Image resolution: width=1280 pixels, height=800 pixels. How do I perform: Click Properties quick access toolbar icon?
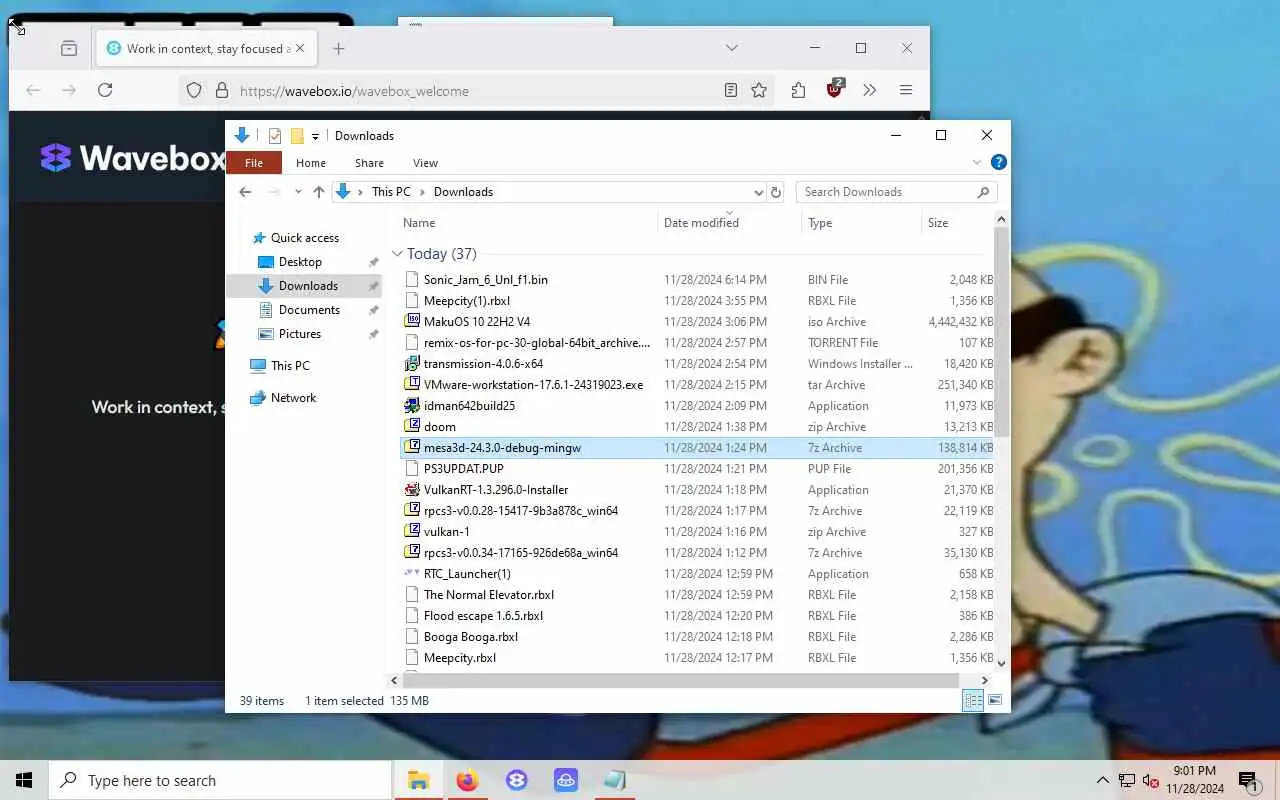click(x=275, y=136)
